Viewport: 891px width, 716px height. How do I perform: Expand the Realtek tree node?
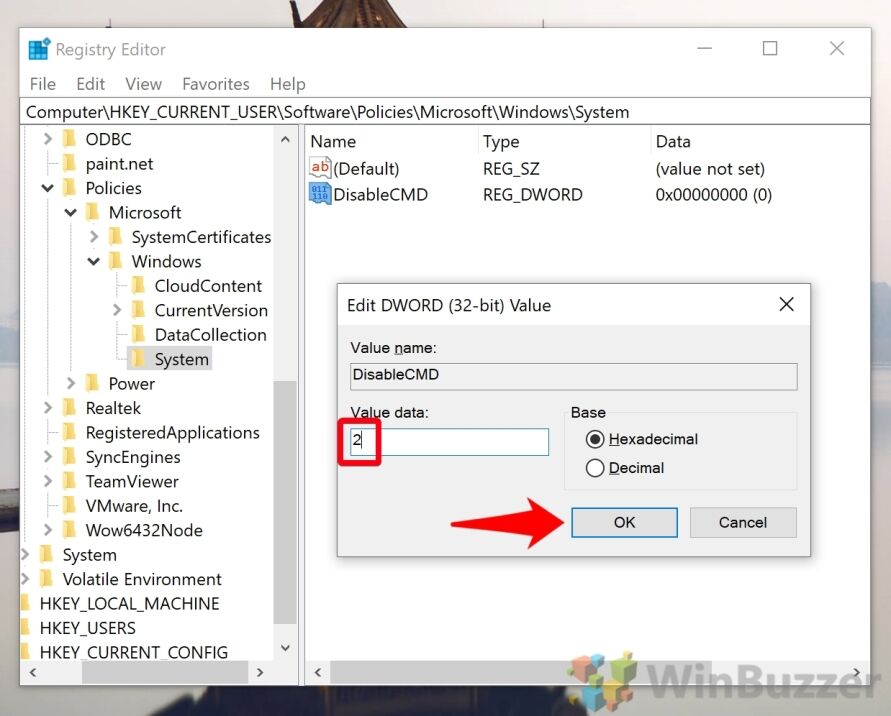[48, 407]
